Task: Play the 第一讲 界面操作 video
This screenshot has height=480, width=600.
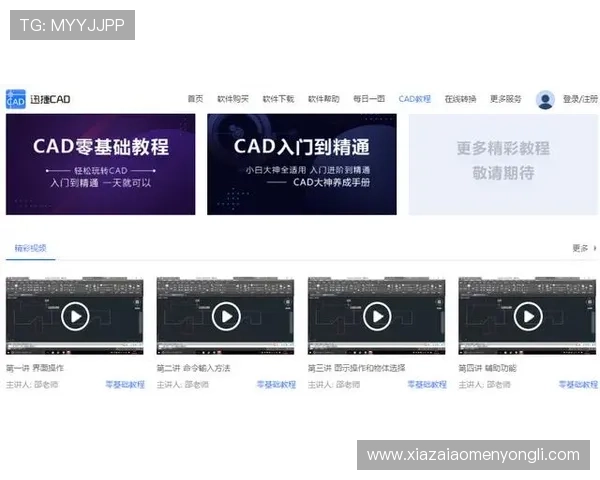Action: click(75, 316)
